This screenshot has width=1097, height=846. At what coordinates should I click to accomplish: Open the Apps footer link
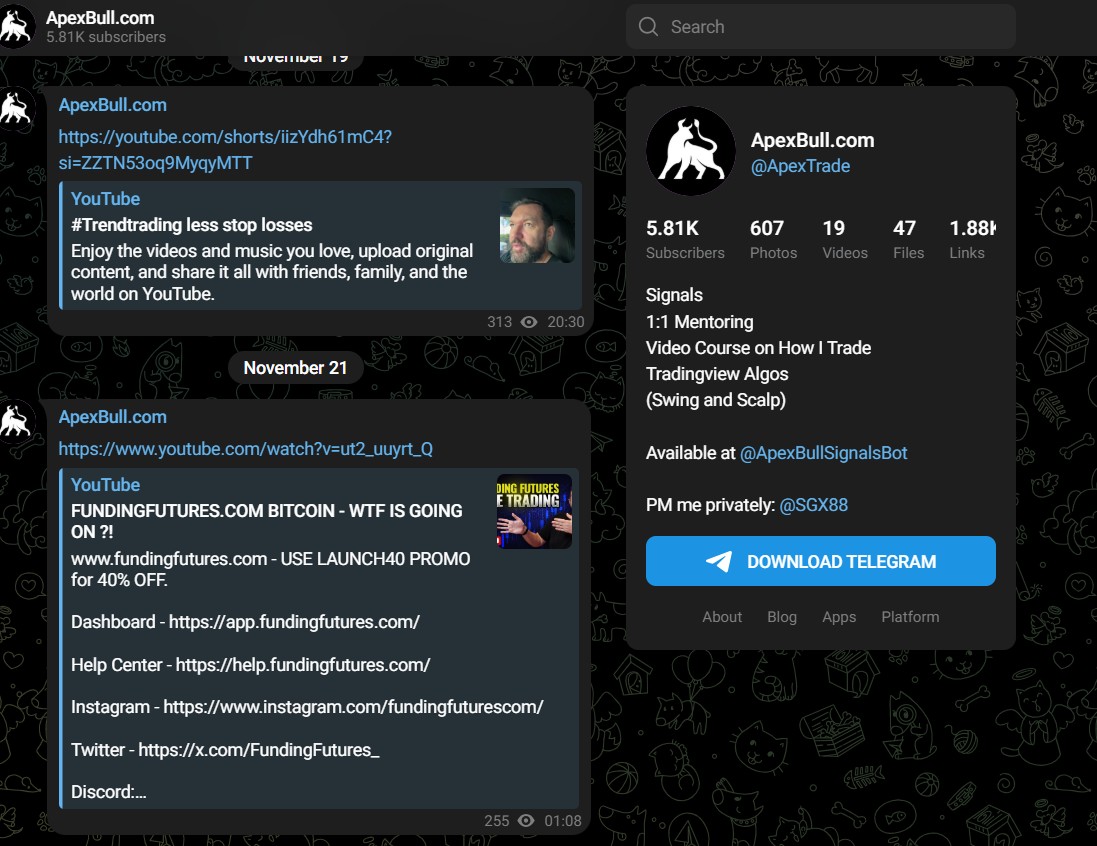pyautogui.click(x=839, y=616)
